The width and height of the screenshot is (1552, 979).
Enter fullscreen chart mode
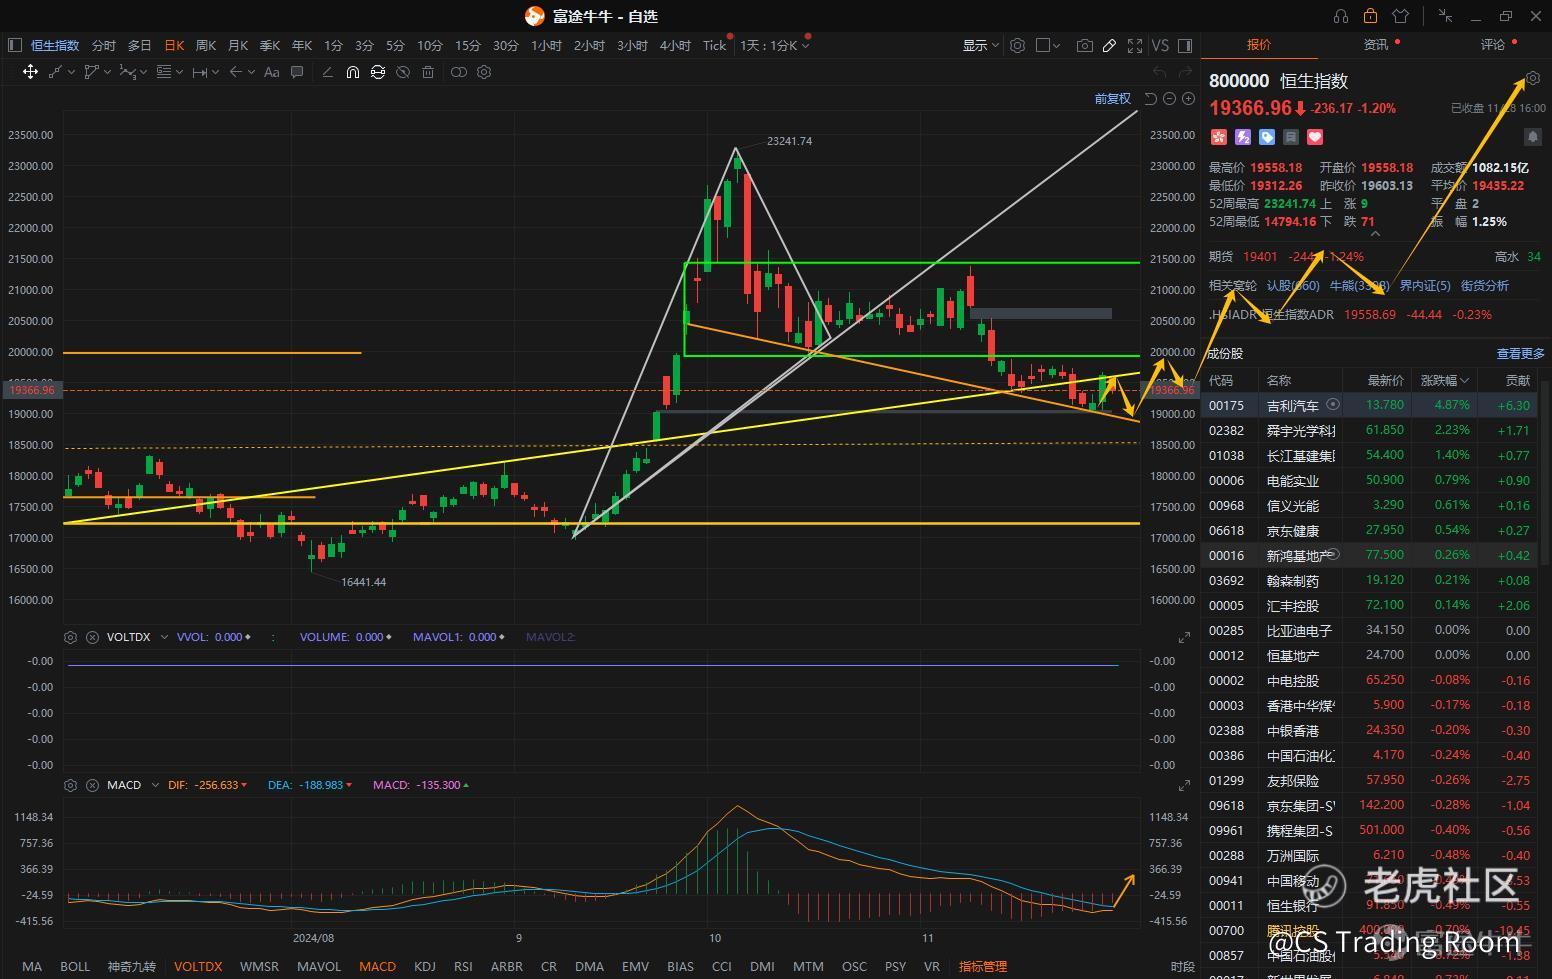pyautogui.click(x=1135, y=45)
